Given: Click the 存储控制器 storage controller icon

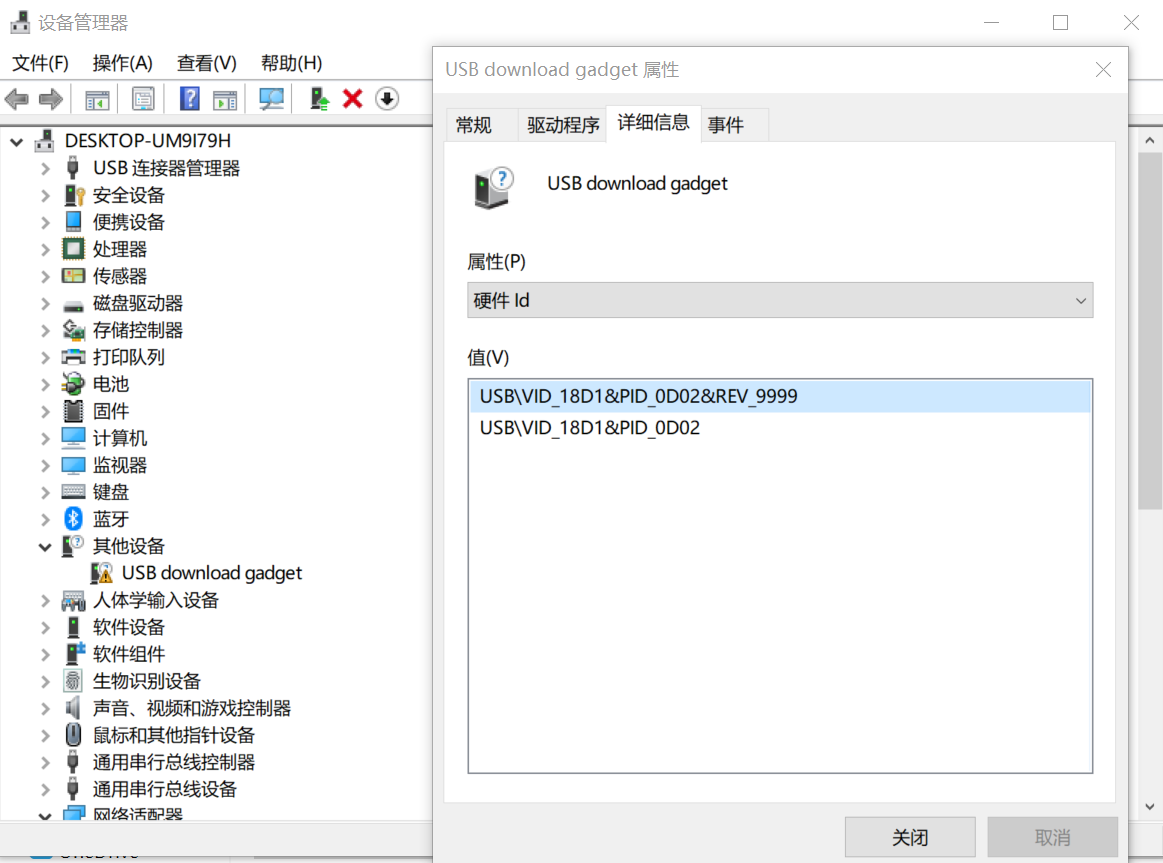Looking at the screenshot, I should [x=73, y=330].
